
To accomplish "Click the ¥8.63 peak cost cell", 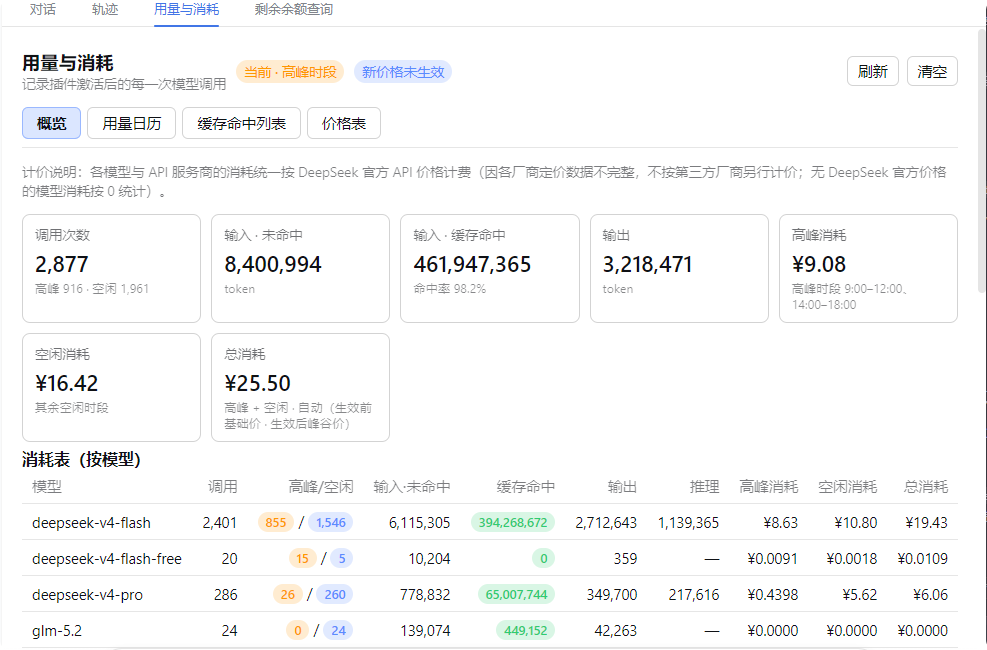I will point(780,523).
